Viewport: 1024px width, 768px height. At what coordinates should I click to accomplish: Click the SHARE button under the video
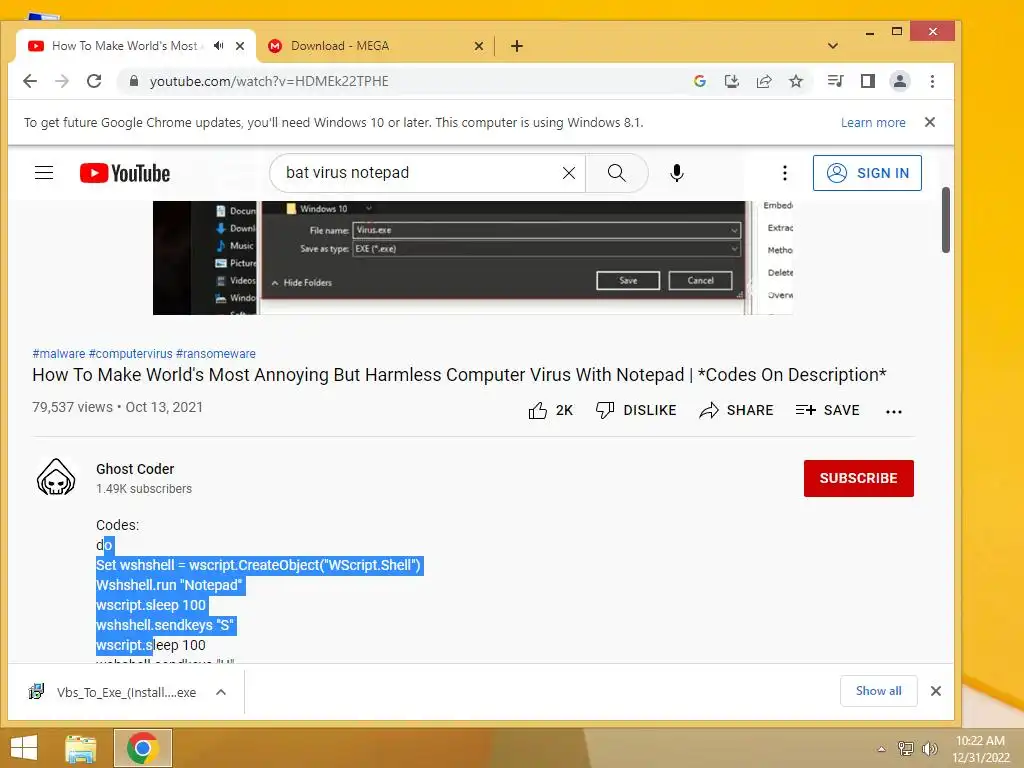click(x=736, y=410)
